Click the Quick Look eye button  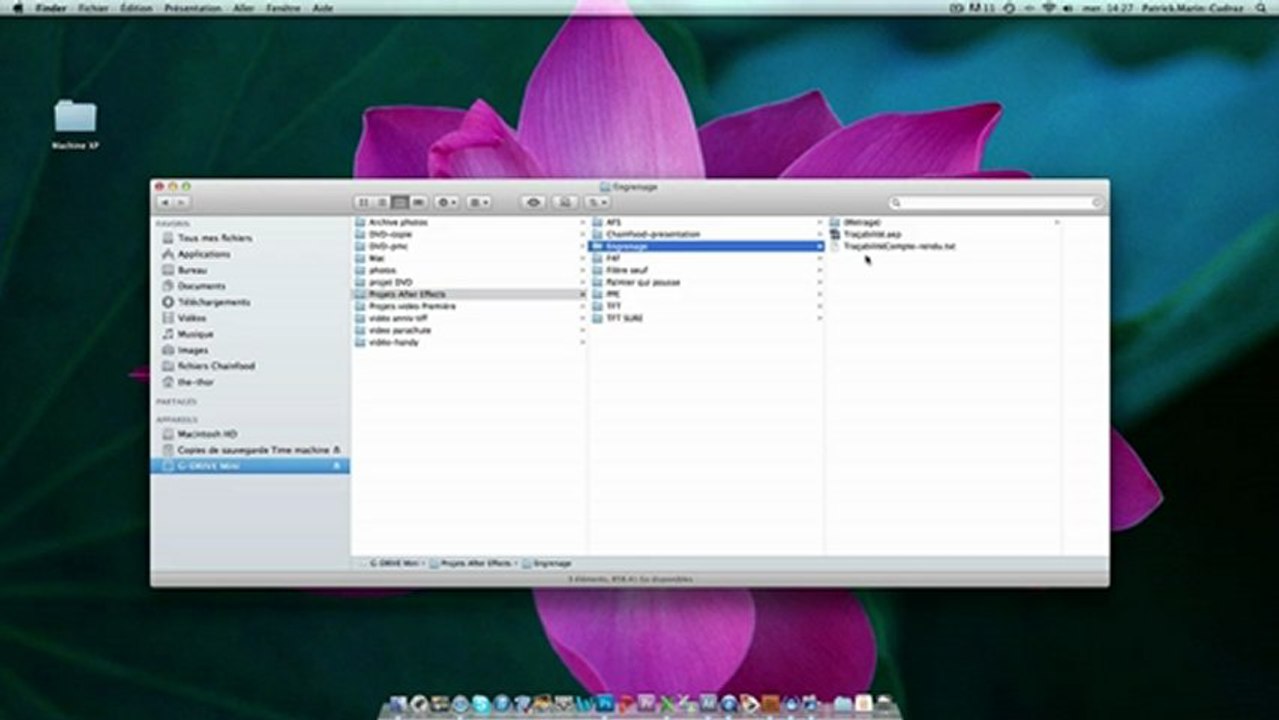click(533, 202)
